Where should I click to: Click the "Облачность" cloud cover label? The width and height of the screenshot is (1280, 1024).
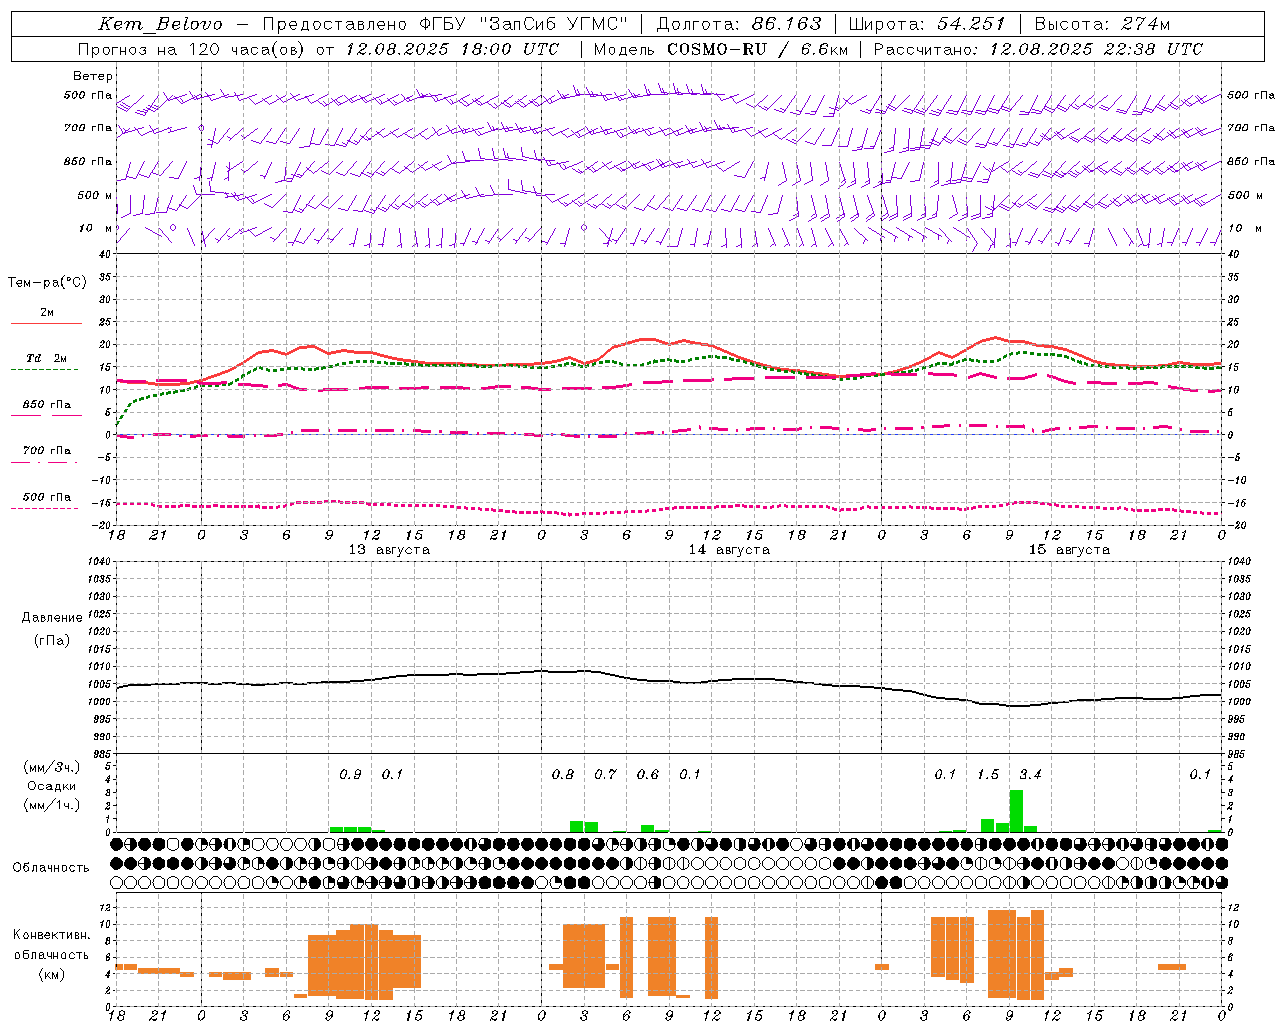pyautogui.click(x=51, y=868)
